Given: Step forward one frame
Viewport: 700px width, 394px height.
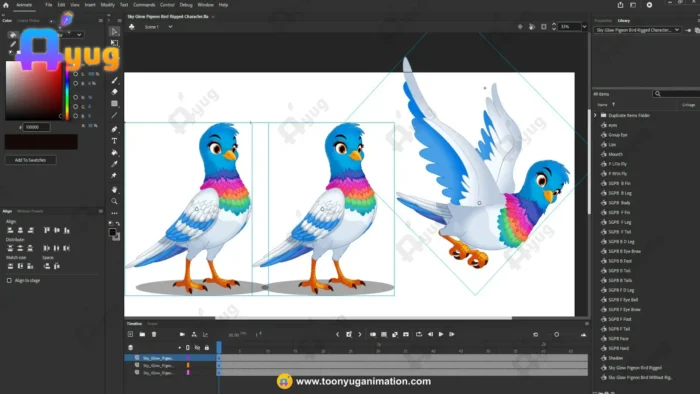Looking at the screenshot, I should point(452,334).
